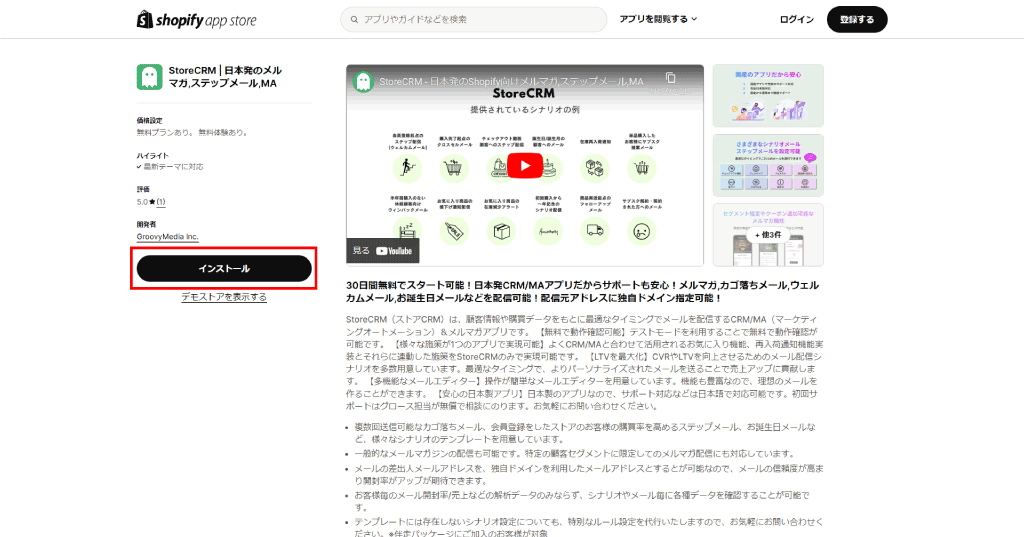Open the second screenshot thumbnail about シナリオメール
Image resolution: width=1024 pixels, height=537 pixels.
[767, 165]
